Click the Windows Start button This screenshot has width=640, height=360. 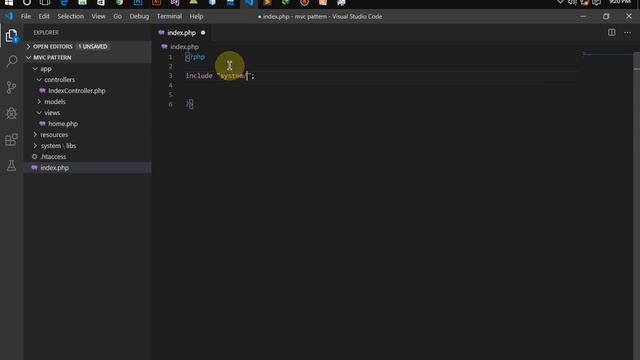(x=9, y=2)
